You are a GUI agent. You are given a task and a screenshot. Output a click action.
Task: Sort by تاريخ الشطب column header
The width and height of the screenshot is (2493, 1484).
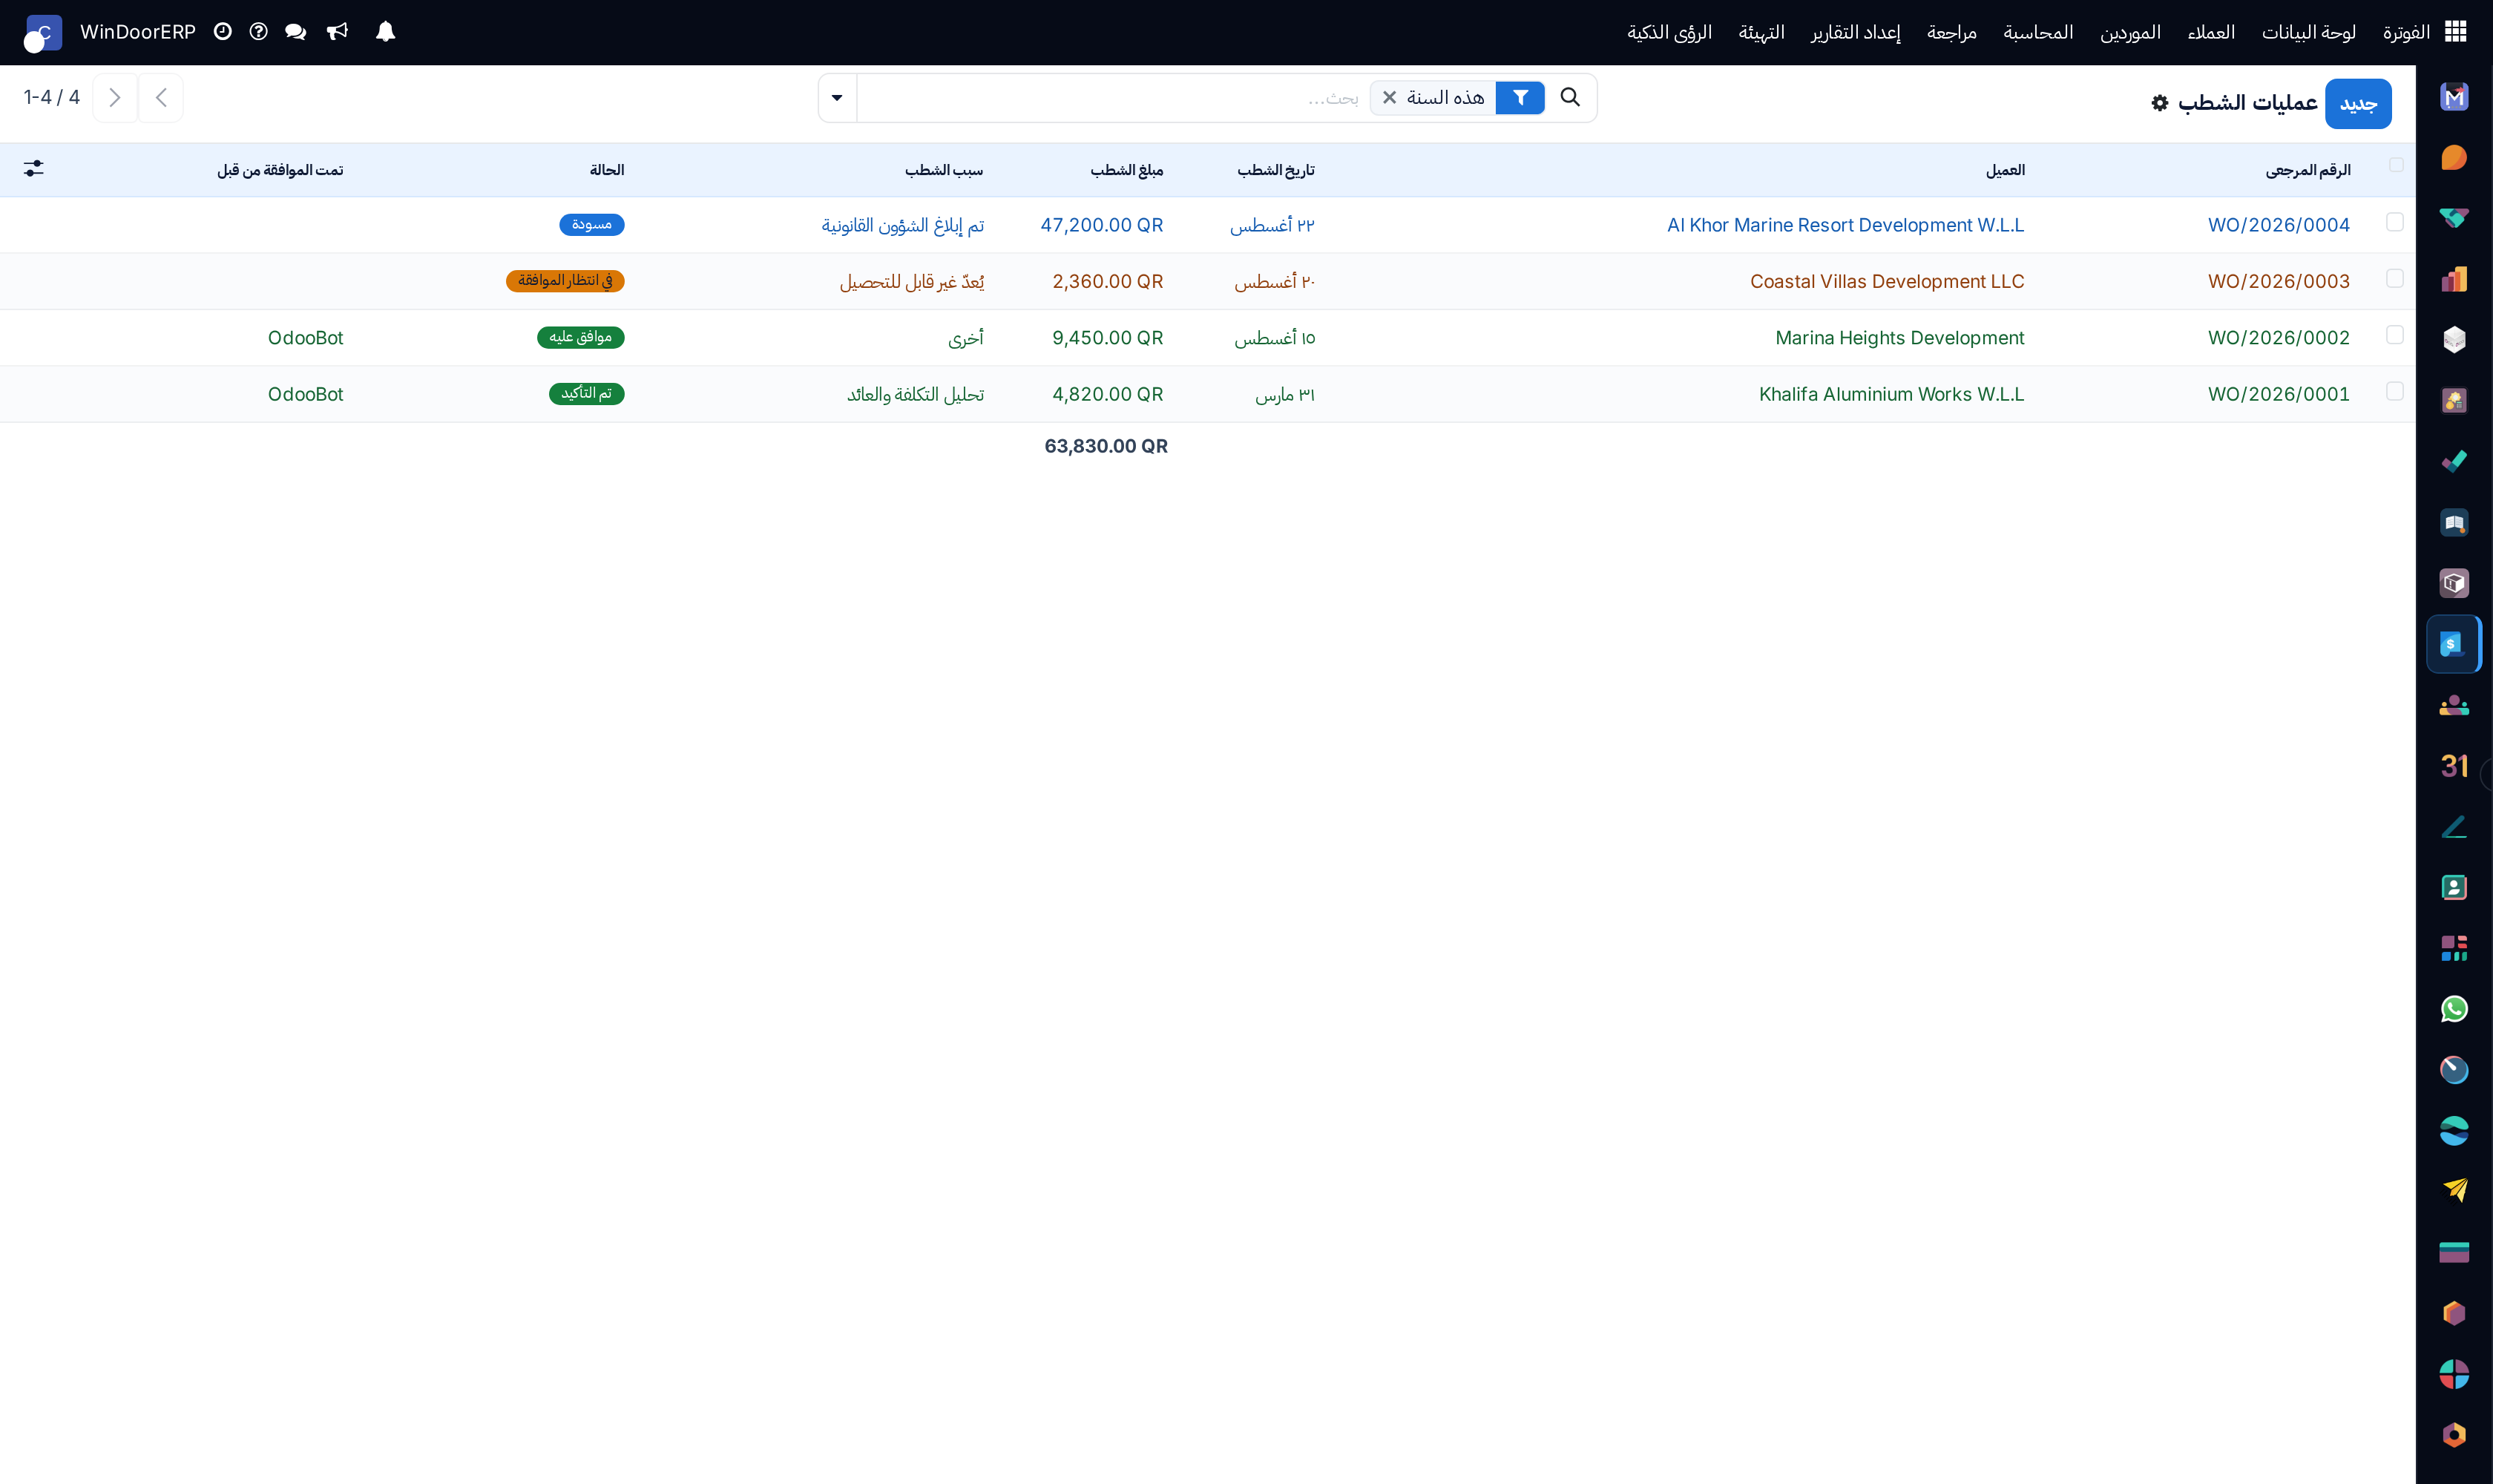point(1276,170)
